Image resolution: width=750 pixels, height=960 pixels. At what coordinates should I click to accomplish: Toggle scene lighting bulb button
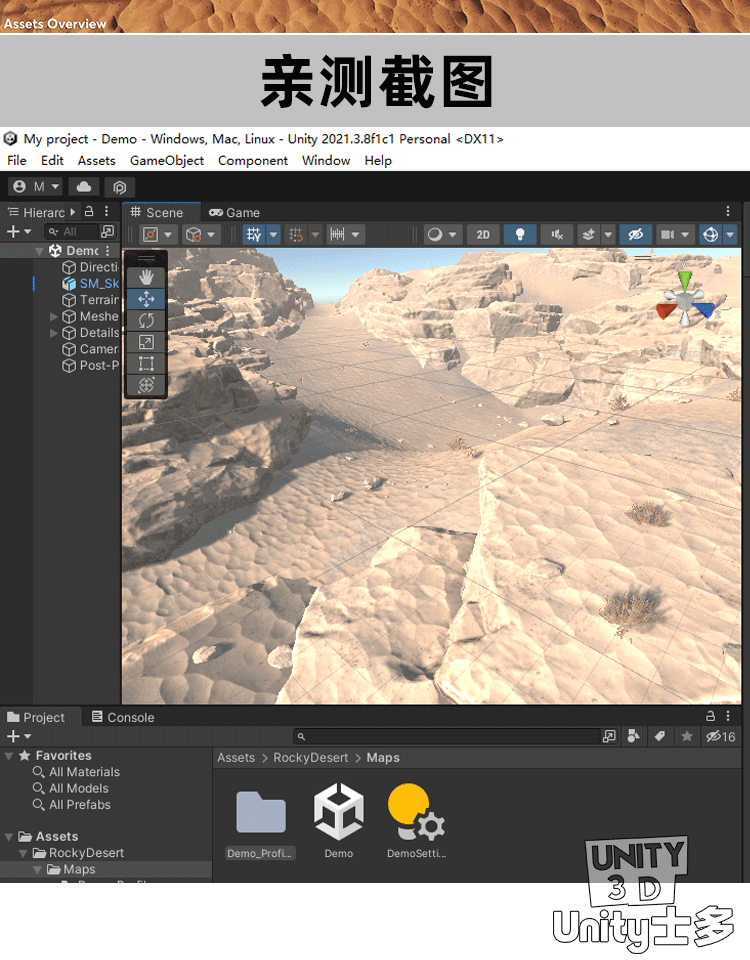click(519, 234)
